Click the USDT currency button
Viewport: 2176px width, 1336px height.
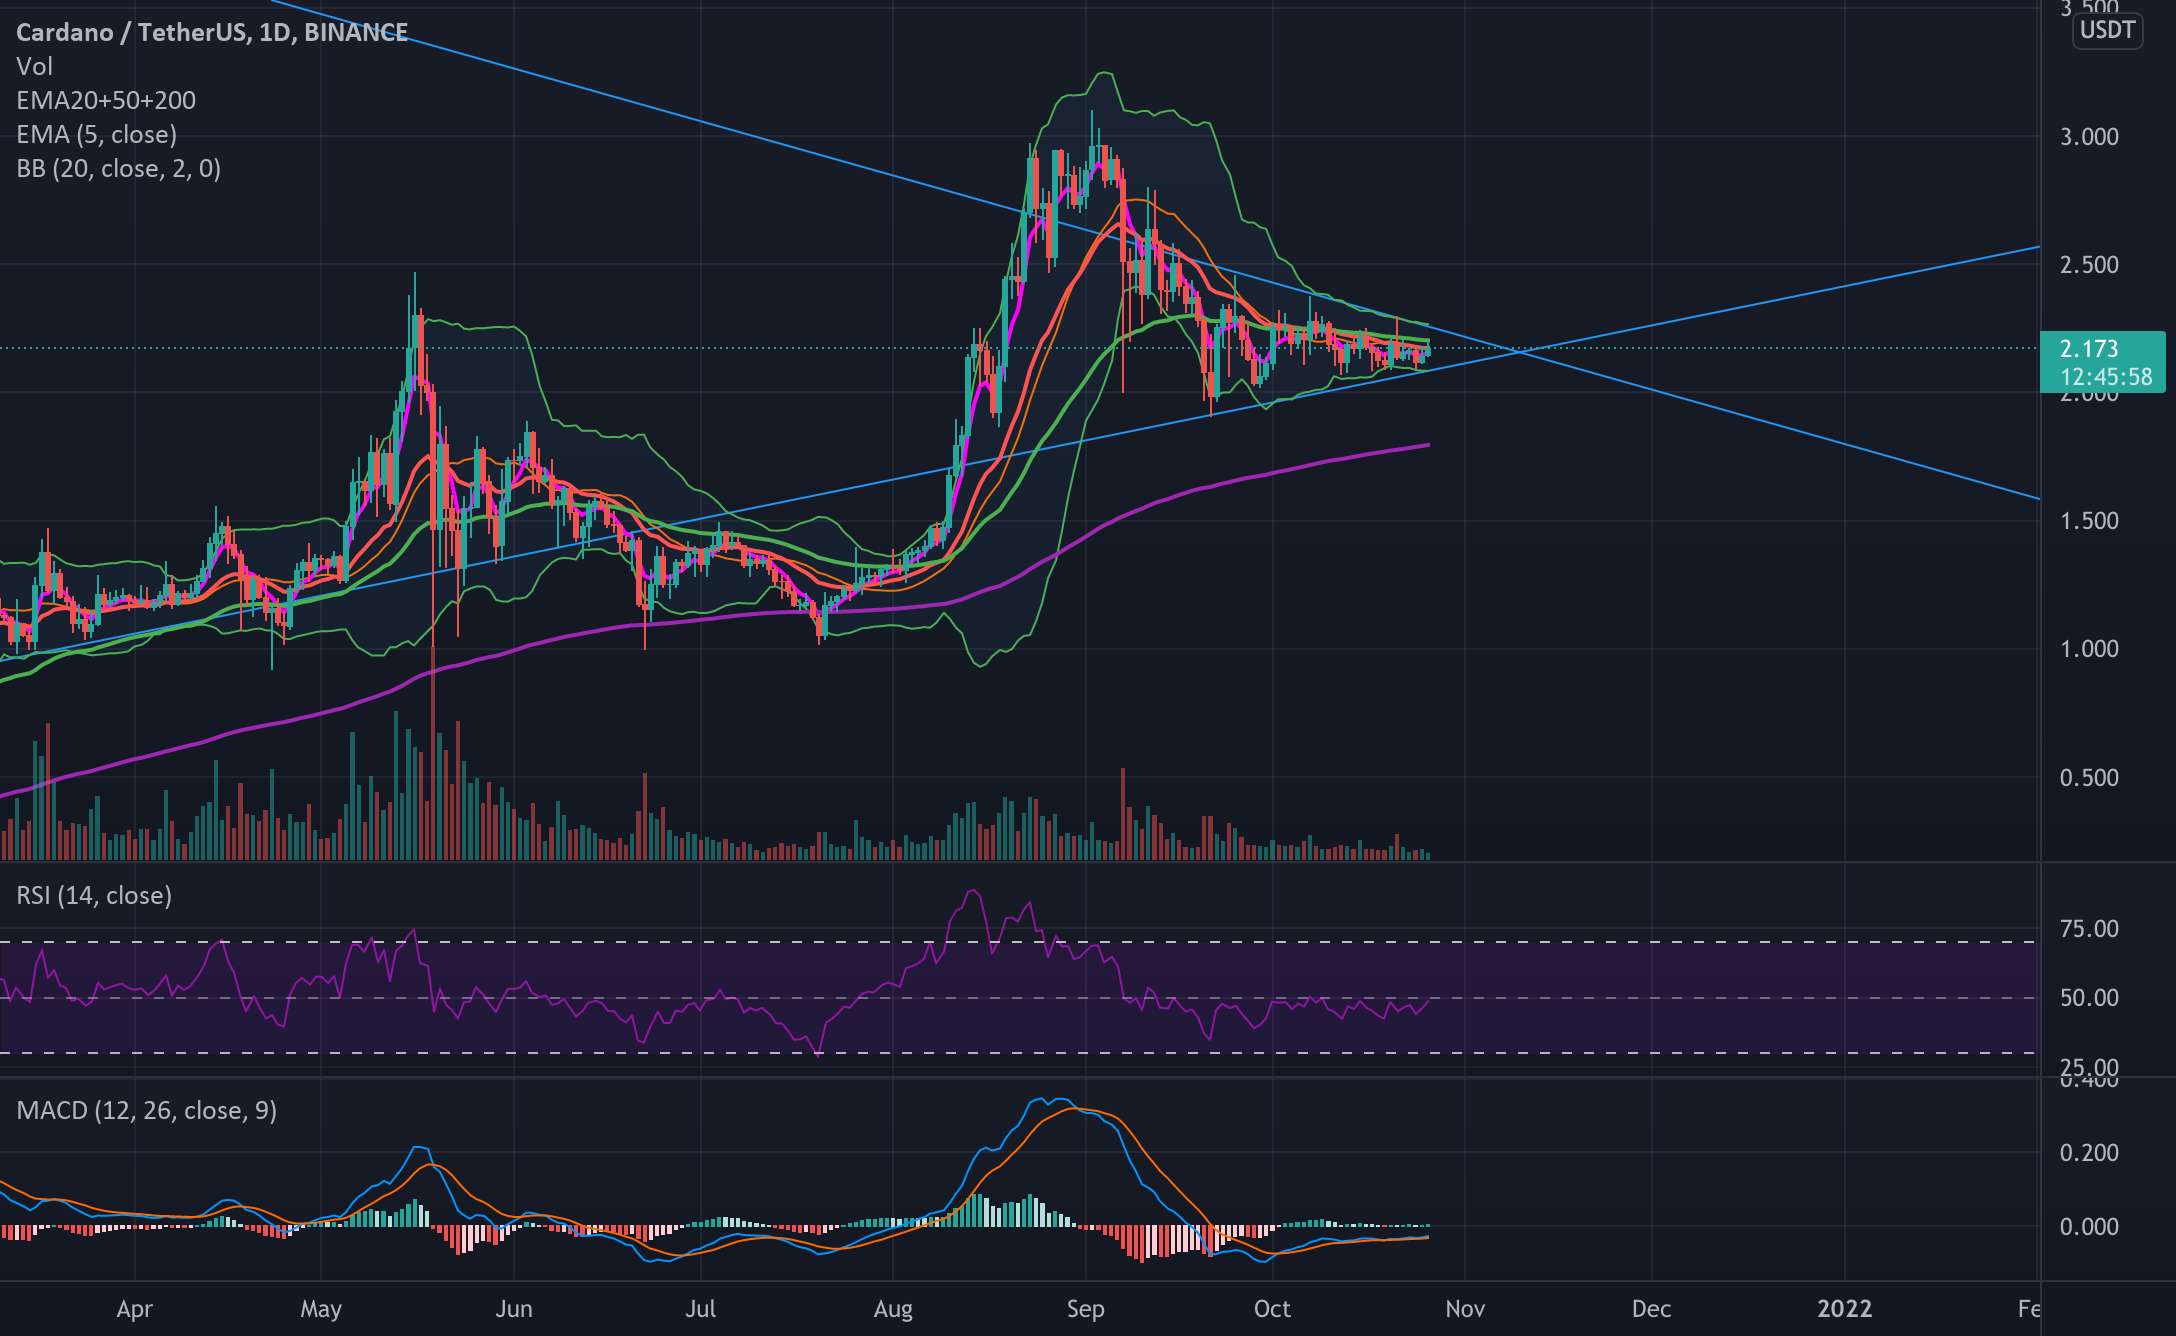(2107, 30)
